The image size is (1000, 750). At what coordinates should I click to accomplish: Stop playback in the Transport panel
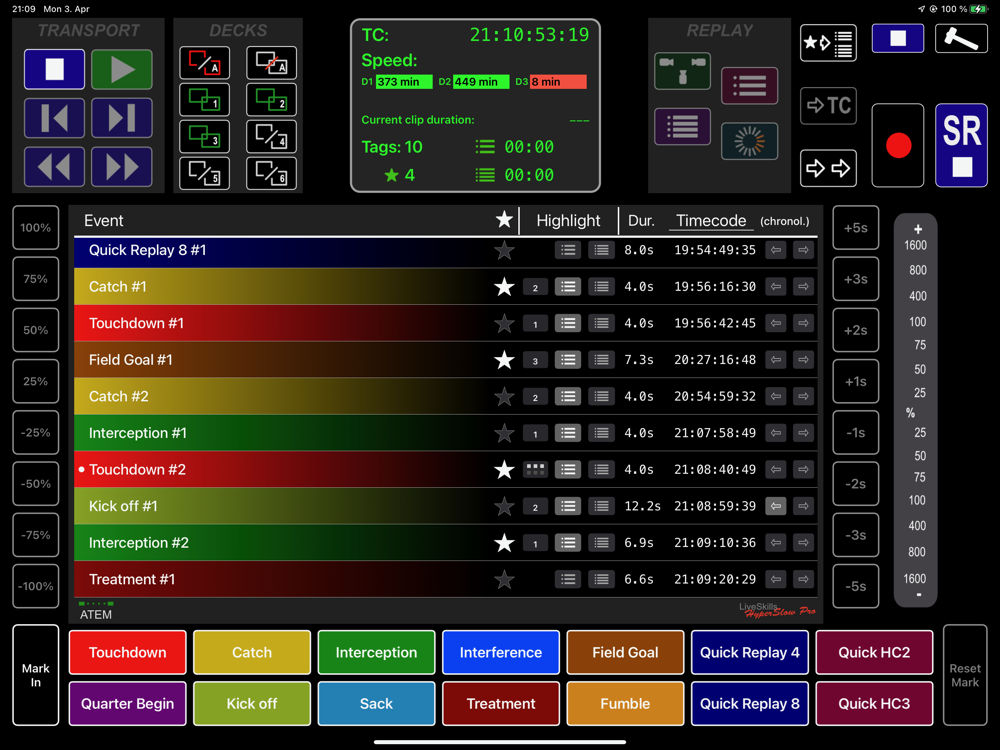tap(54, 69)
